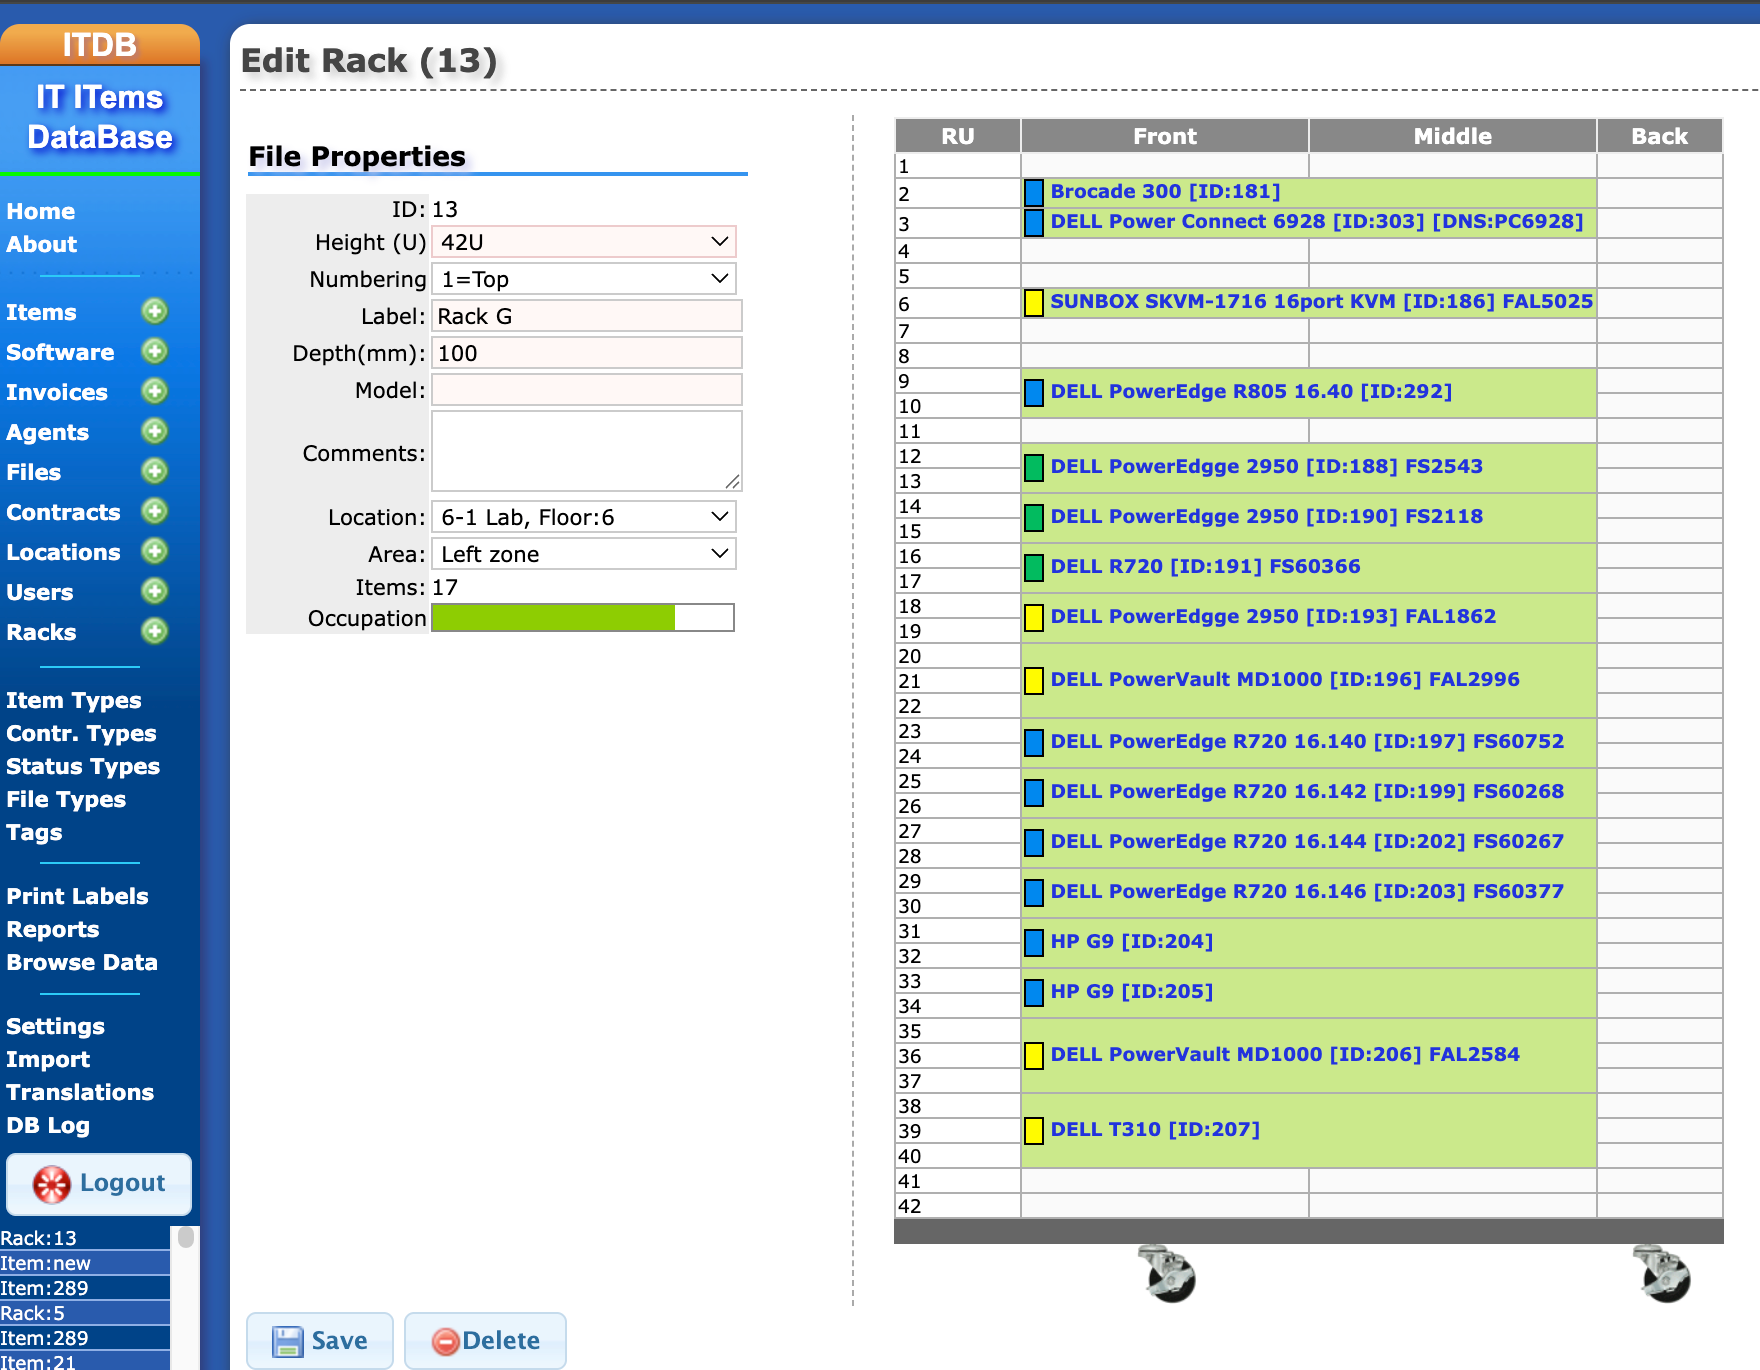Click in the Depth(mm) field
This screenshot has height=1370, width=1760.
[587, 353]
